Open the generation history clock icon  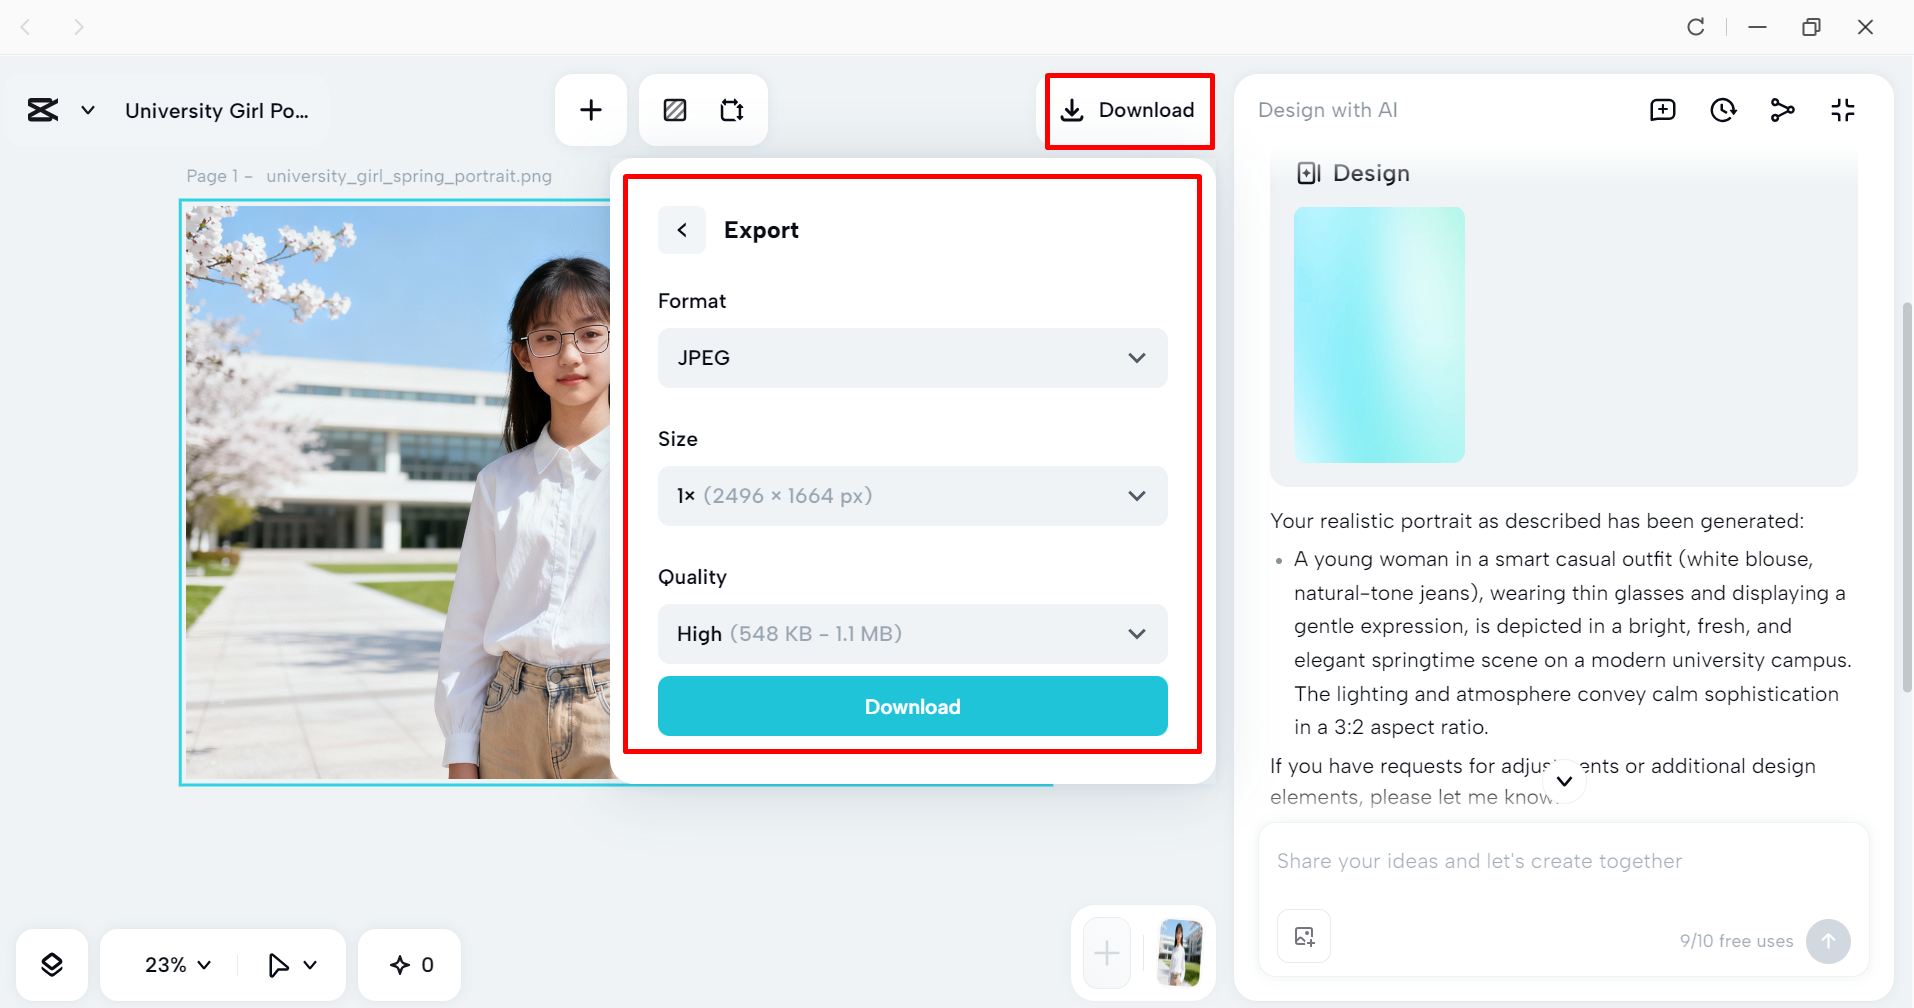(x=1722, y=110)
